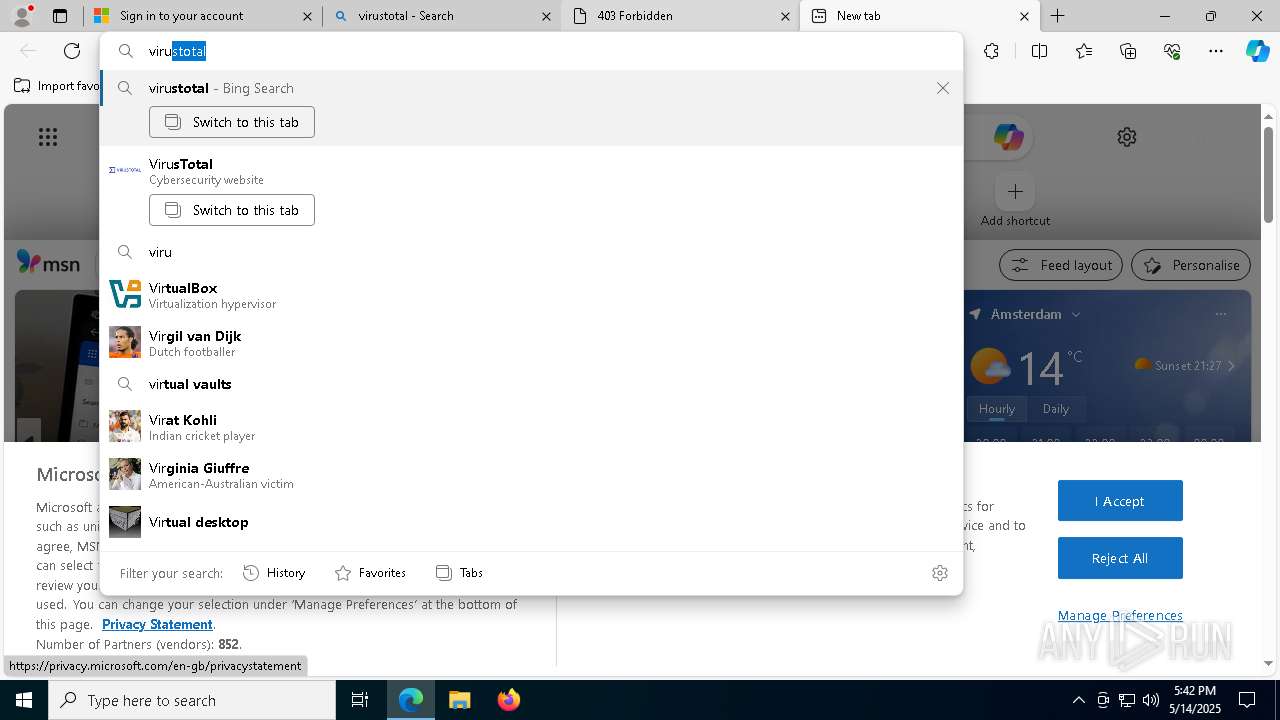Switch to the 403 Forbidden tab
1280x720 pixels.
click(x=680, y=16)
